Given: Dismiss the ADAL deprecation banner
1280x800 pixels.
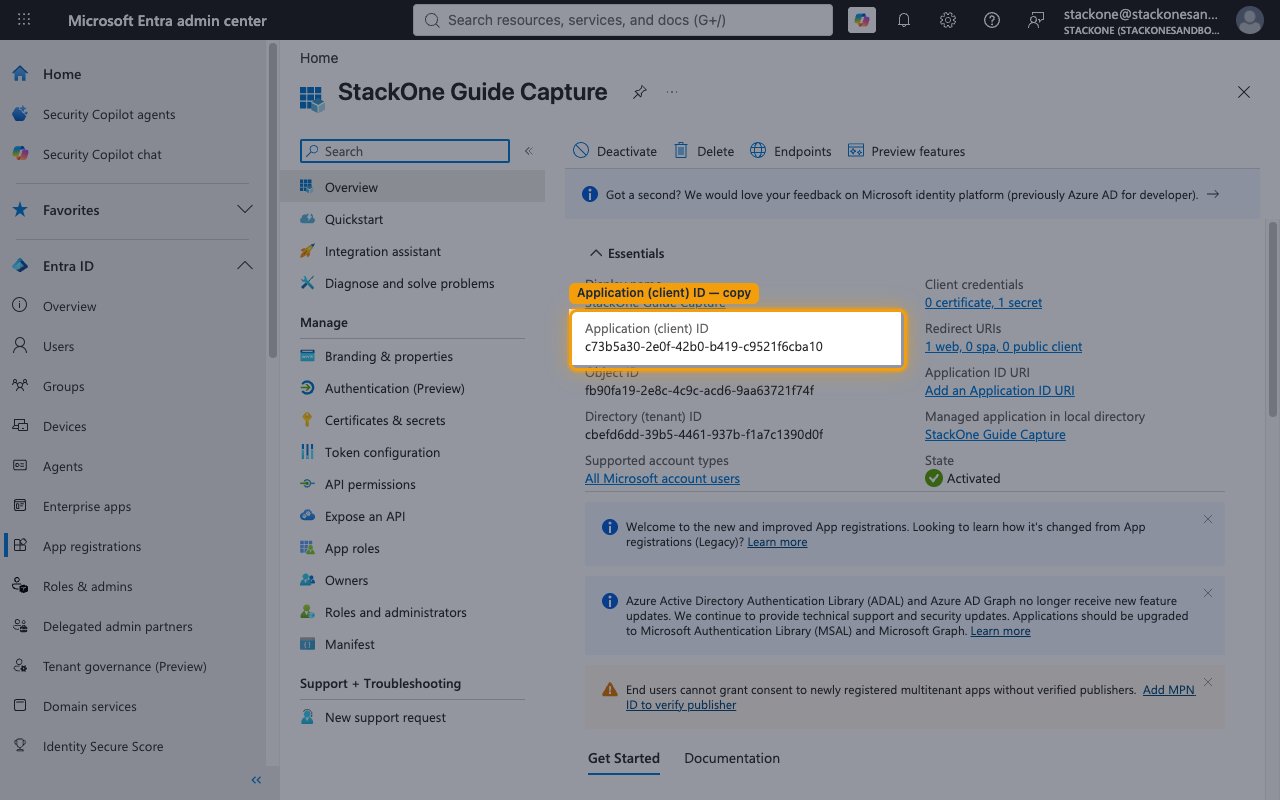Looking at the screenshot, I should (x=1207, y=593).
